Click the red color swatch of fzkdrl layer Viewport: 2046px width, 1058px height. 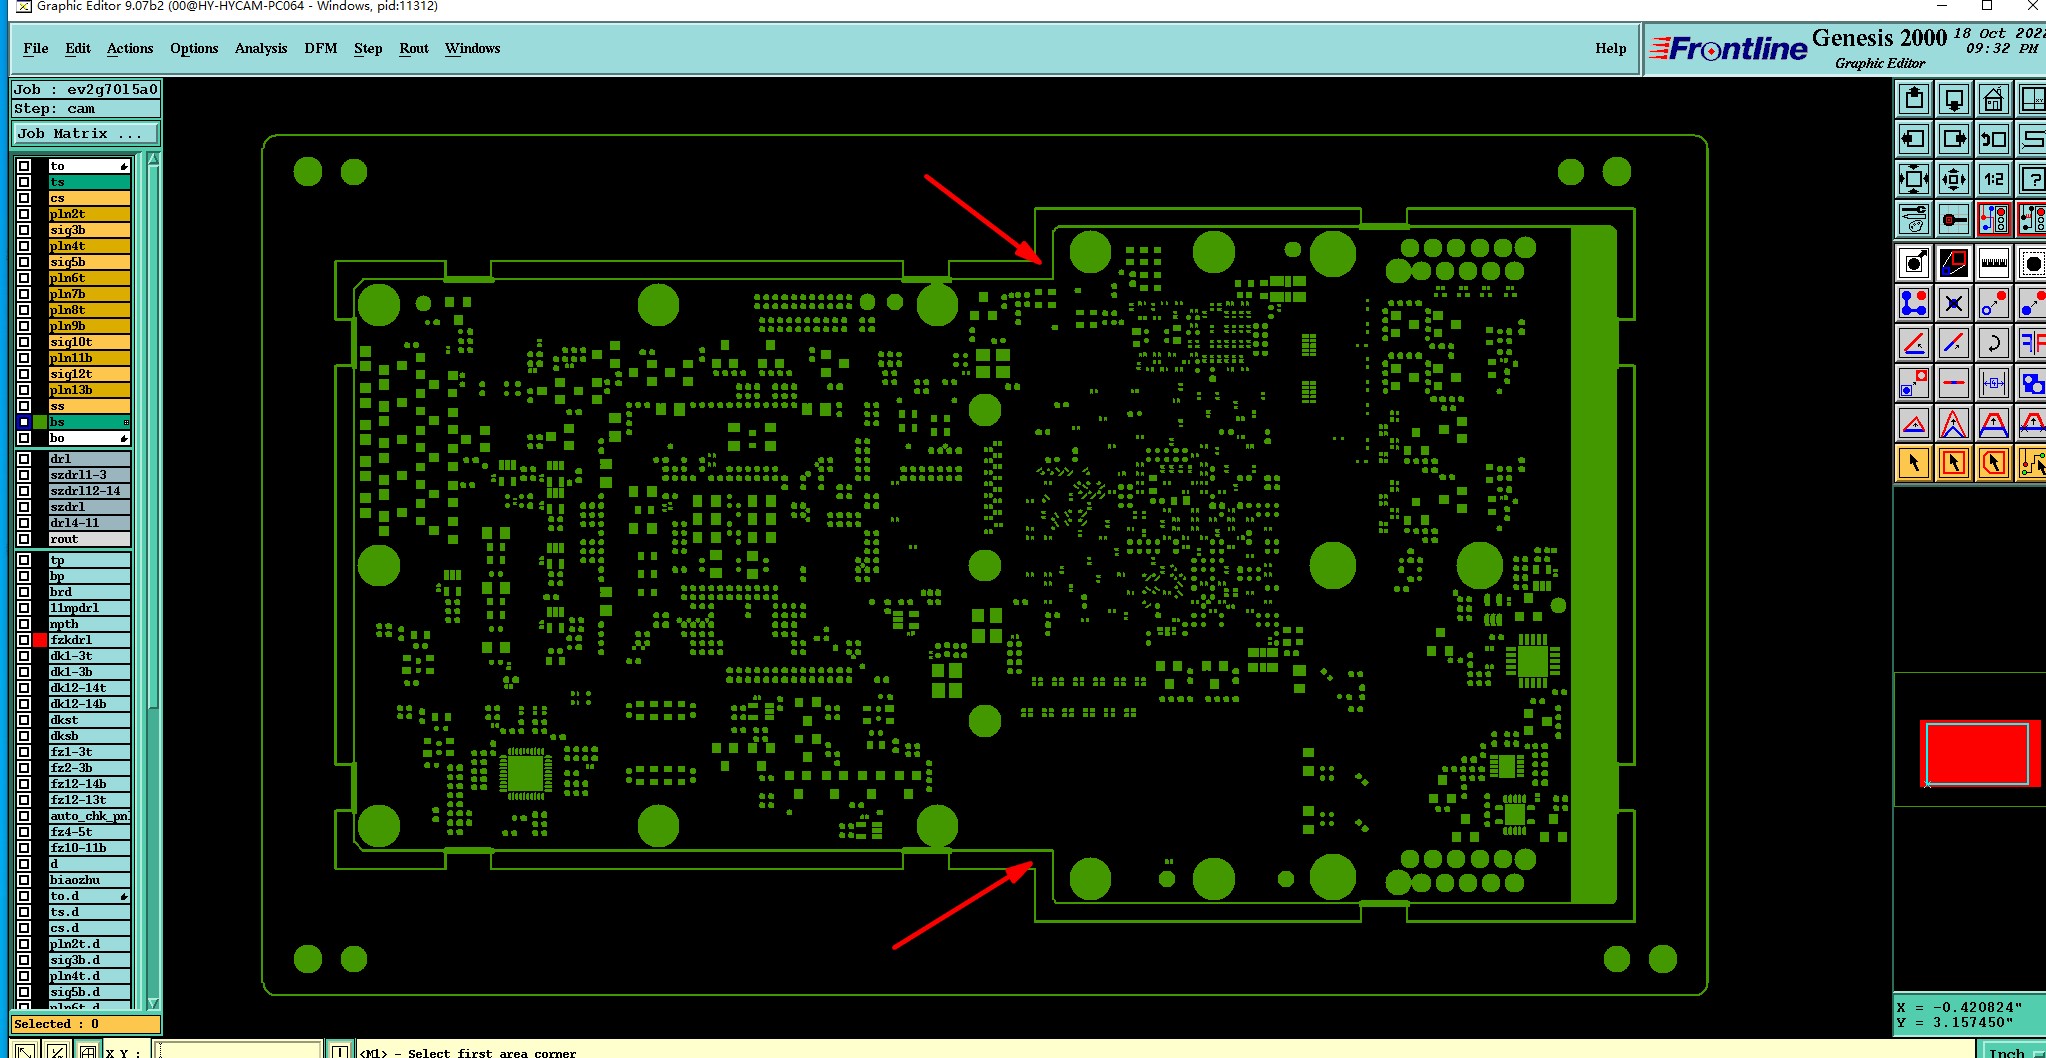[40, 640]
